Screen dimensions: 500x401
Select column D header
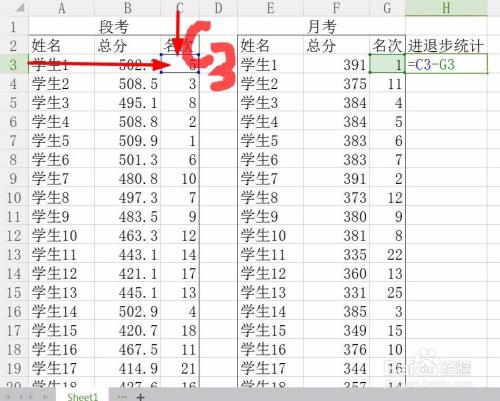click(218, 8)
